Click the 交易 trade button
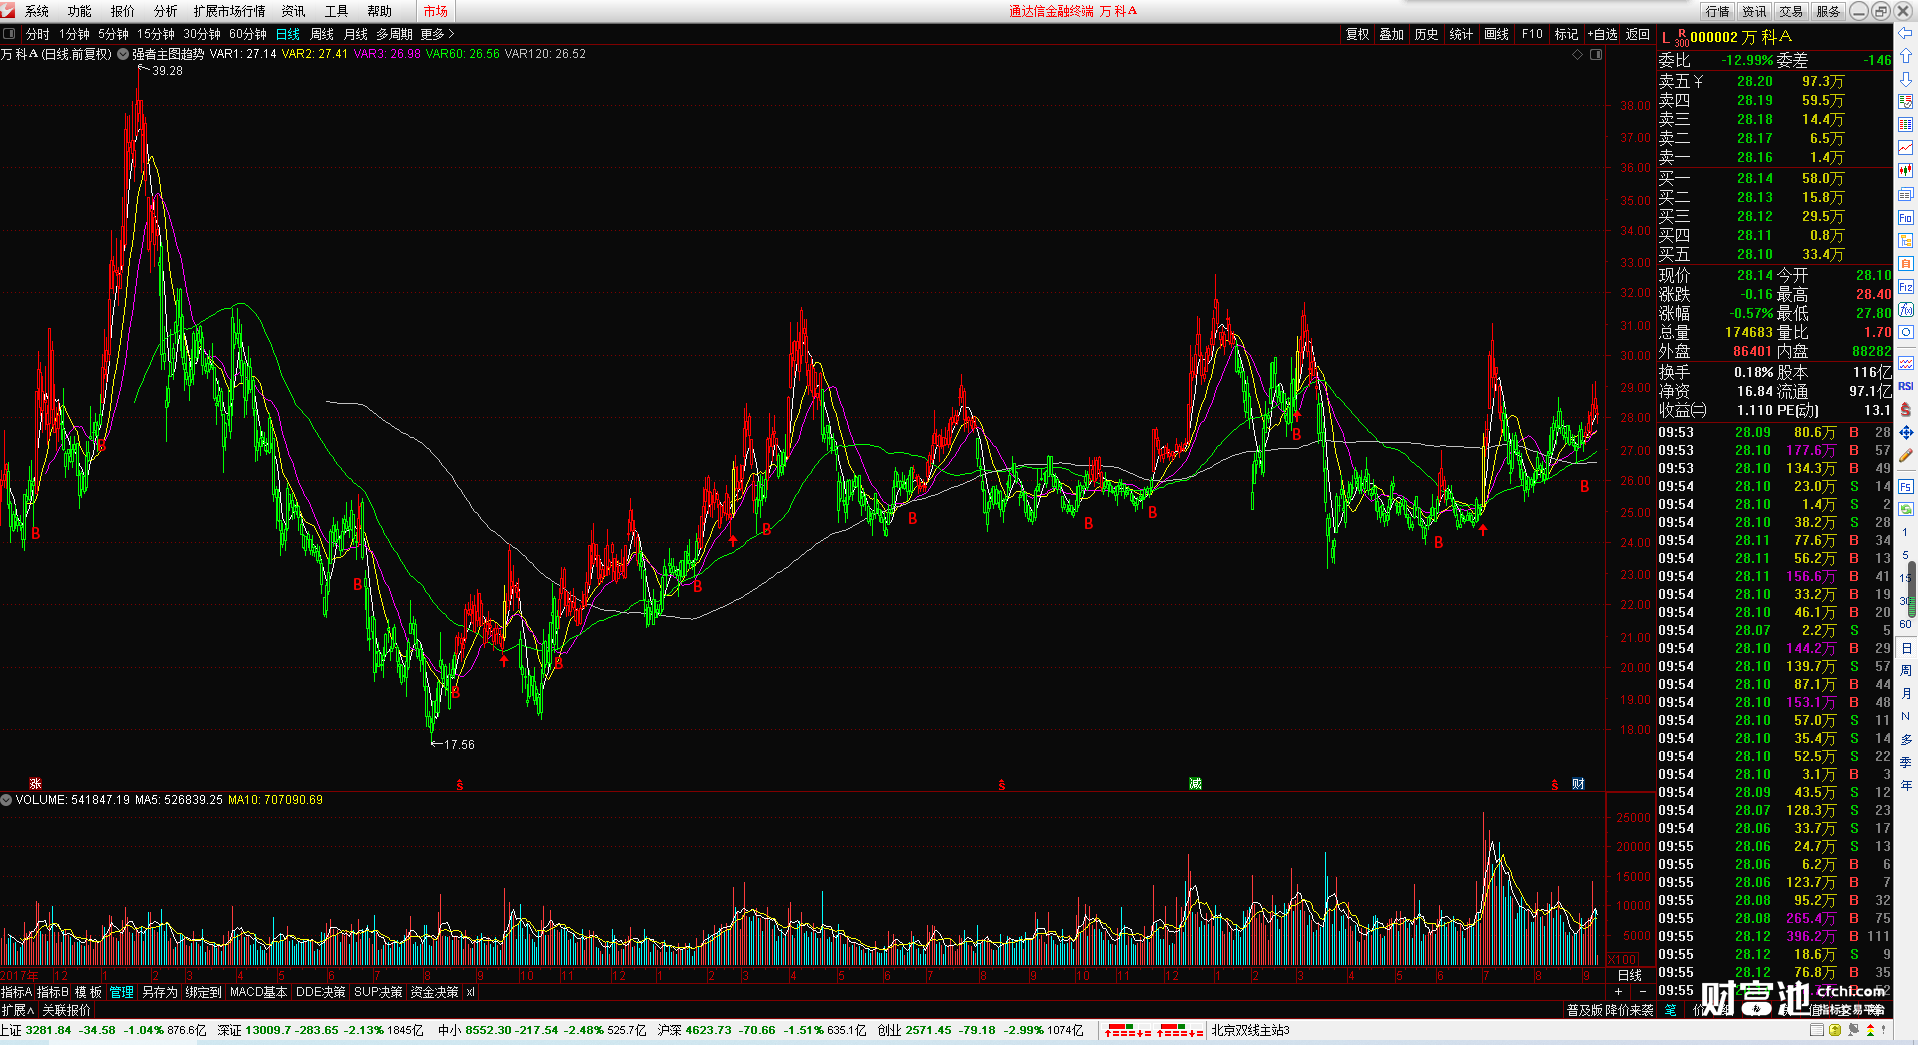Image resolution: width=1918 pixels, height=1045 pixels. coord(1791,11)
